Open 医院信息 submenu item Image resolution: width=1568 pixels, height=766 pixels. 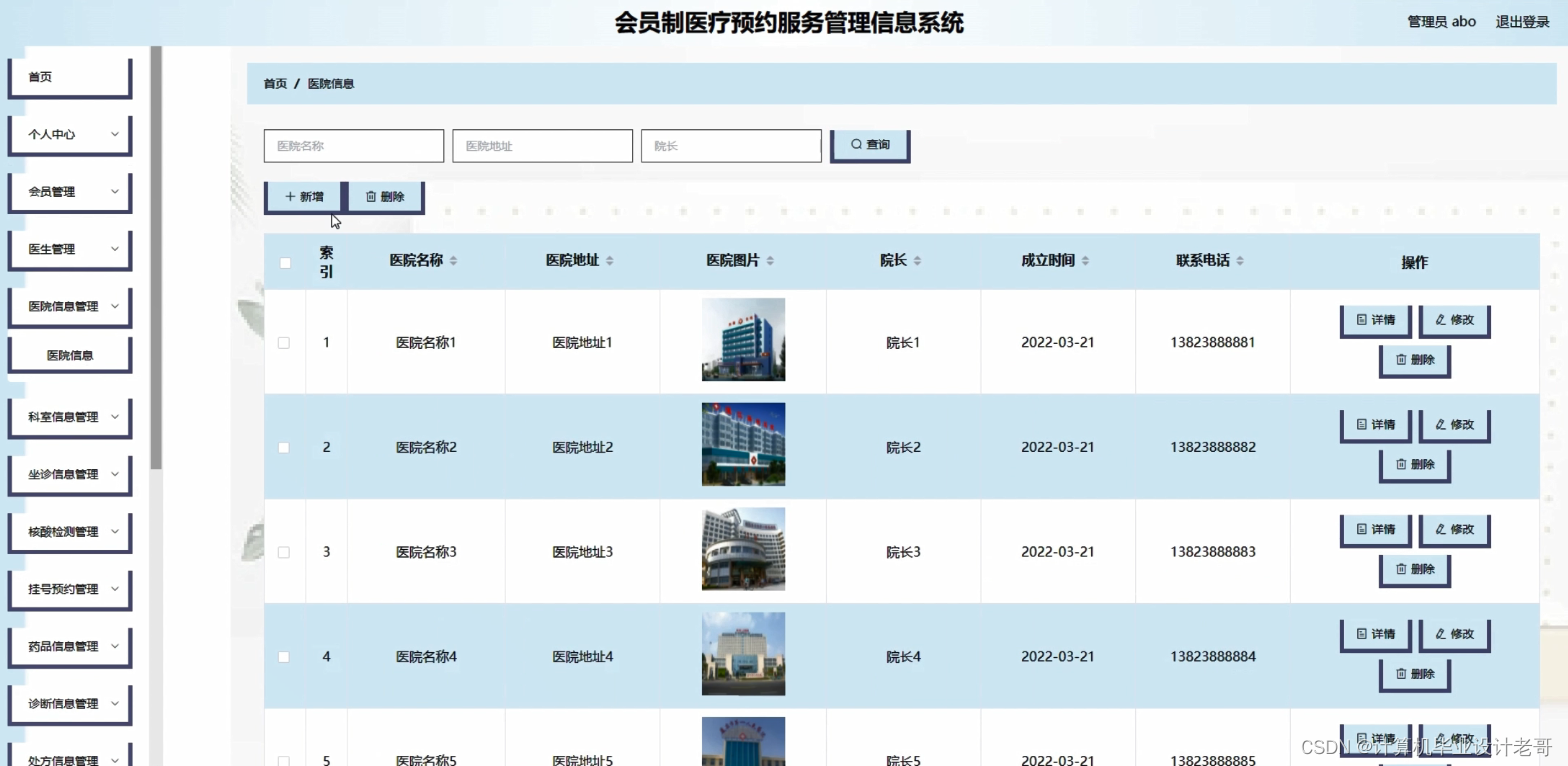pos(70,355)
